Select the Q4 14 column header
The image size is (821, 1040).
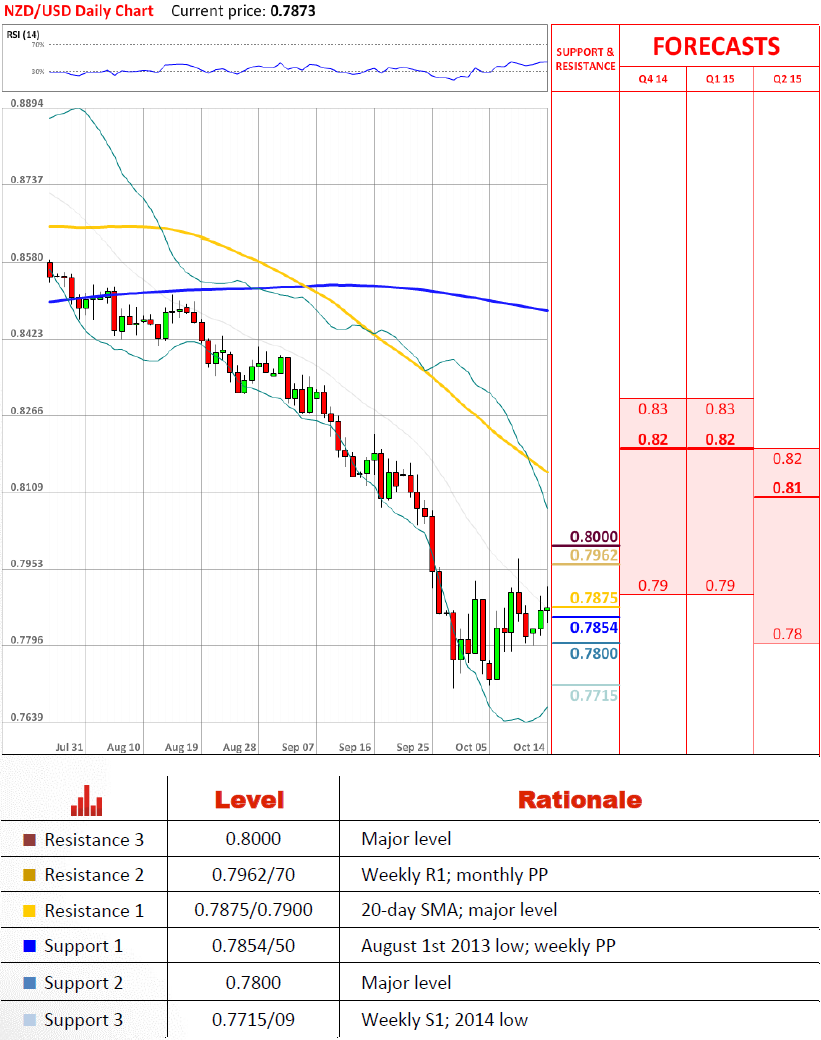click(x=653, y=79)
